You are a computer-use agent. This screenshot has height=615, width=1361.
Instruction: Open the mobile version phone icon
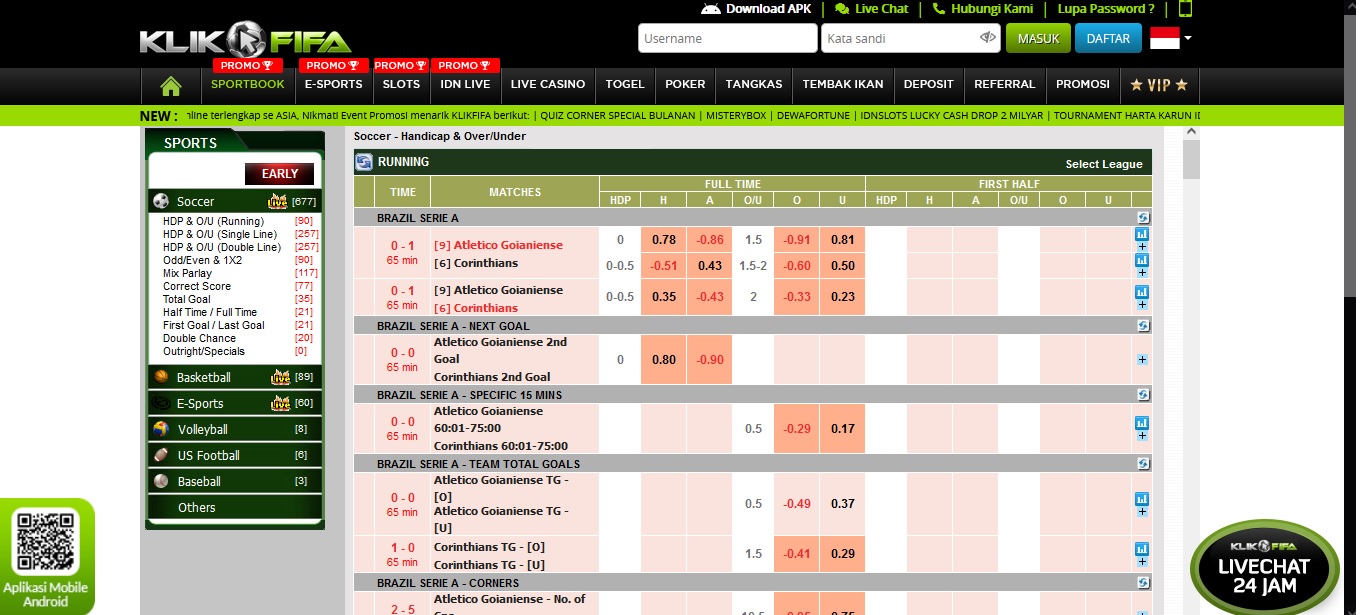point(1186,9)
